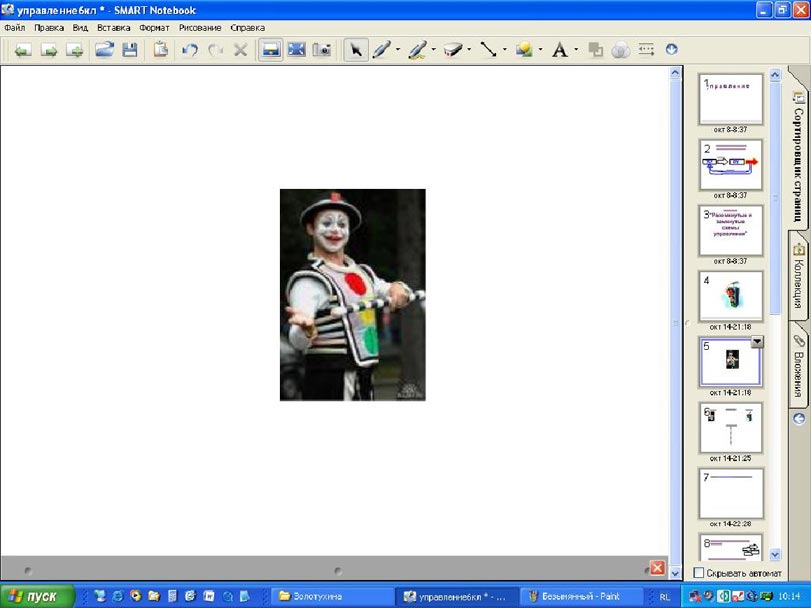Image resolution: width=811 pixels, height=608 pixels.
Task: Click the Delete (X) toolbar icon
Action: coord(240,50)
